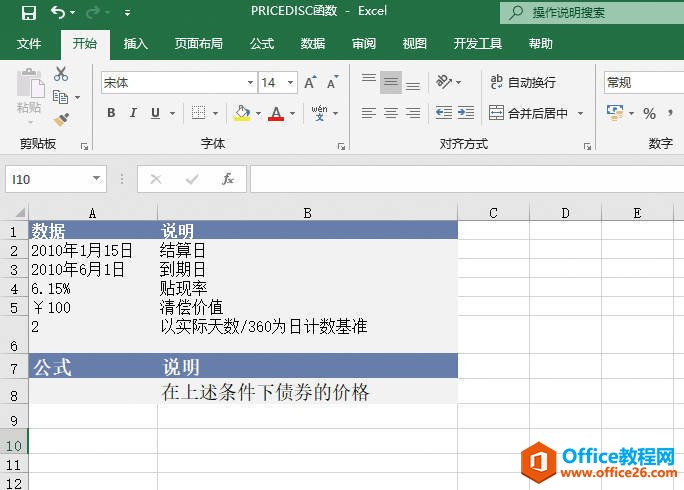The width and height of the screenshot is (684, 490).
Task: Switch to the 插入 tab
Action: click(135, 44)
